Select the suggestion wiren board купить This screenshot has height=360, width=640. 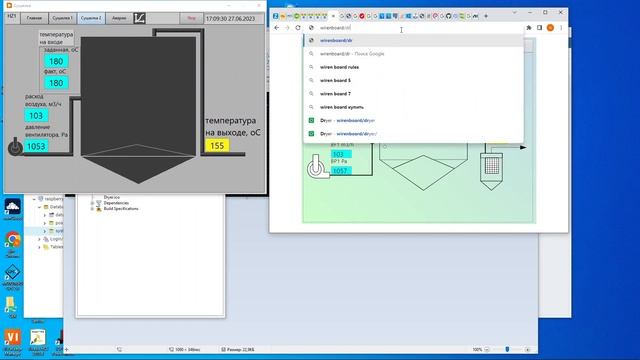(x=413, y=107)
